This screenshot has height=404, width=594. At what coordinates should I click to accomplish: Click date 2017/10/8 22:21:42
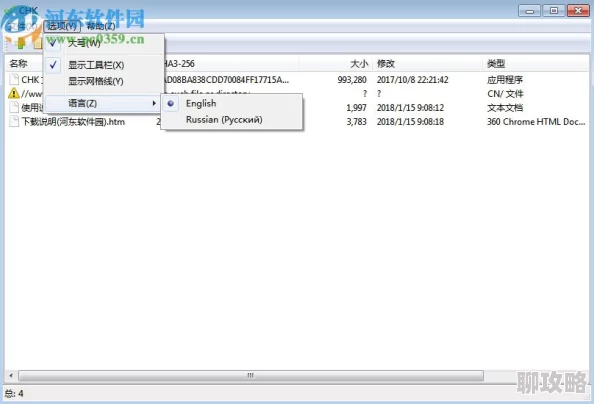coord(413,80)
